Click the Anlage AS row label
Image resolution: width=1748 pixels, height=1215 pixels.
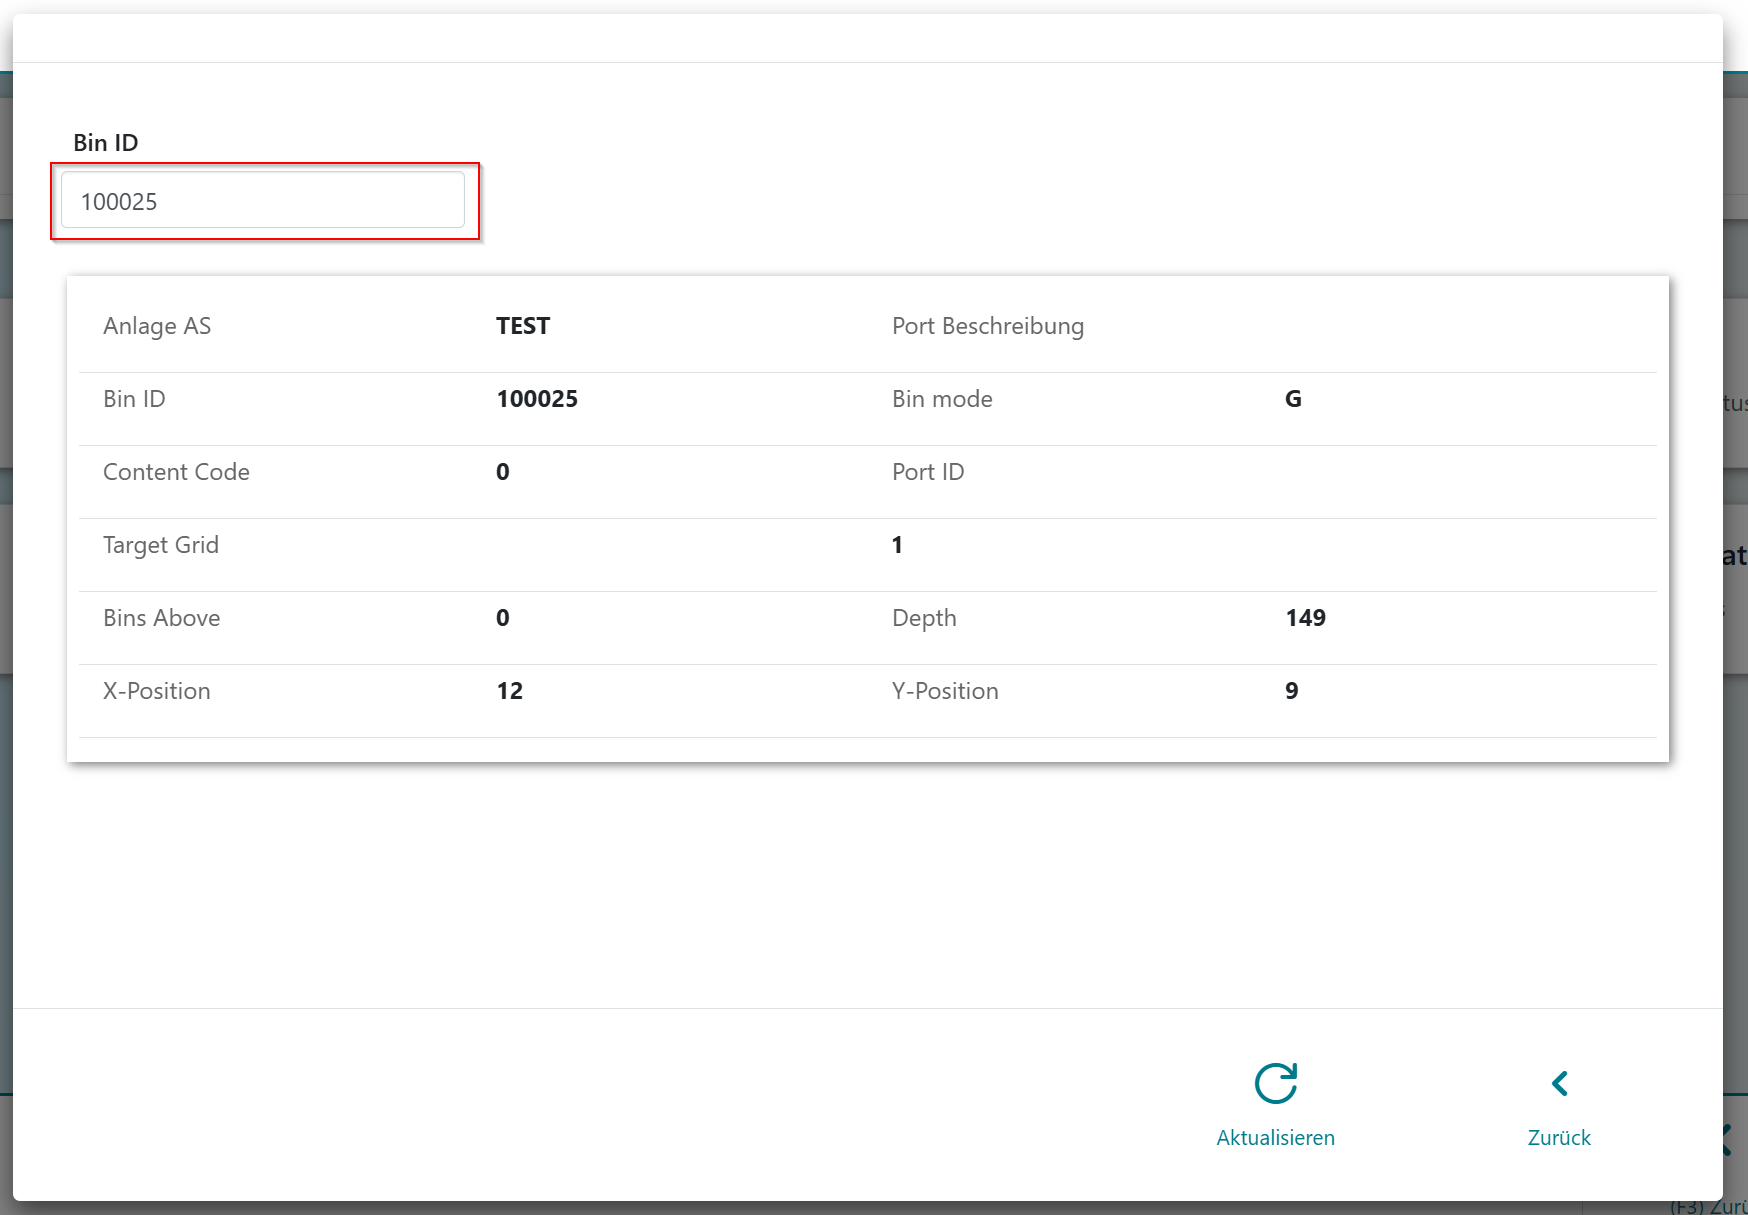[157, 326]
